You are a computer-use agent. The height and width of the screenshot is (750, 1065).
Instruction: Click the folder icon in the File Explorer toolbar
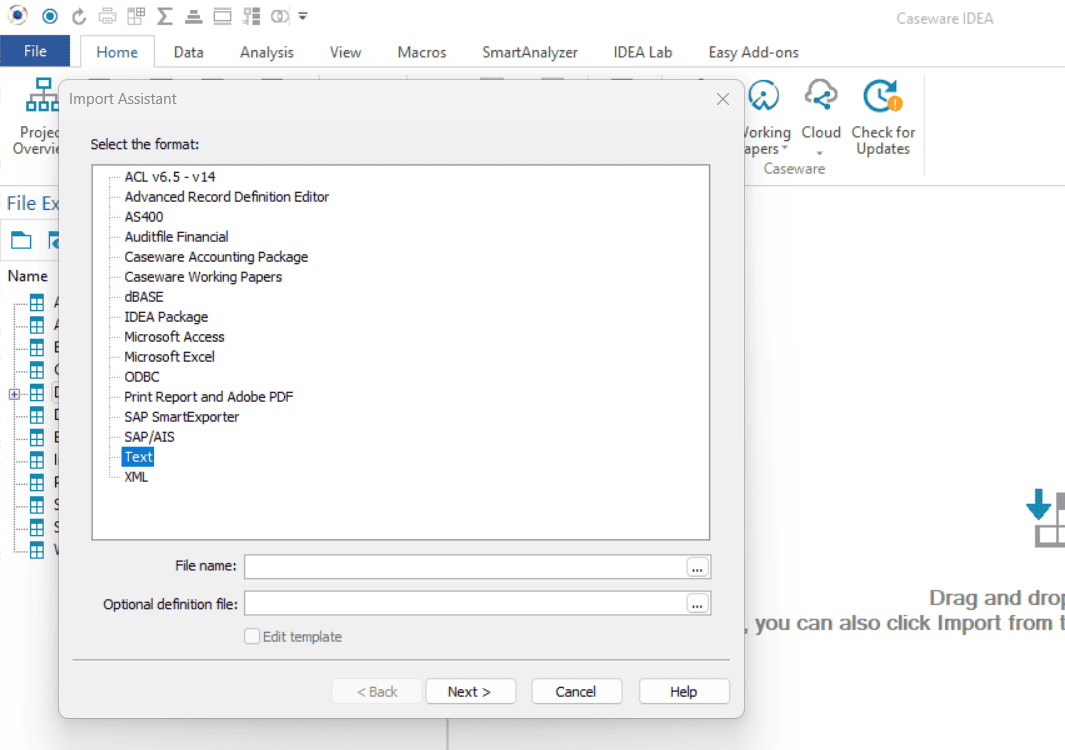21,240
